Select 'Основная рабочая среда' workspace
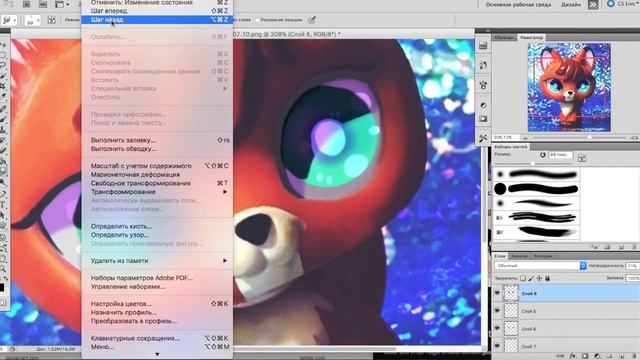The image size is (640, 360). coord(518,4)
